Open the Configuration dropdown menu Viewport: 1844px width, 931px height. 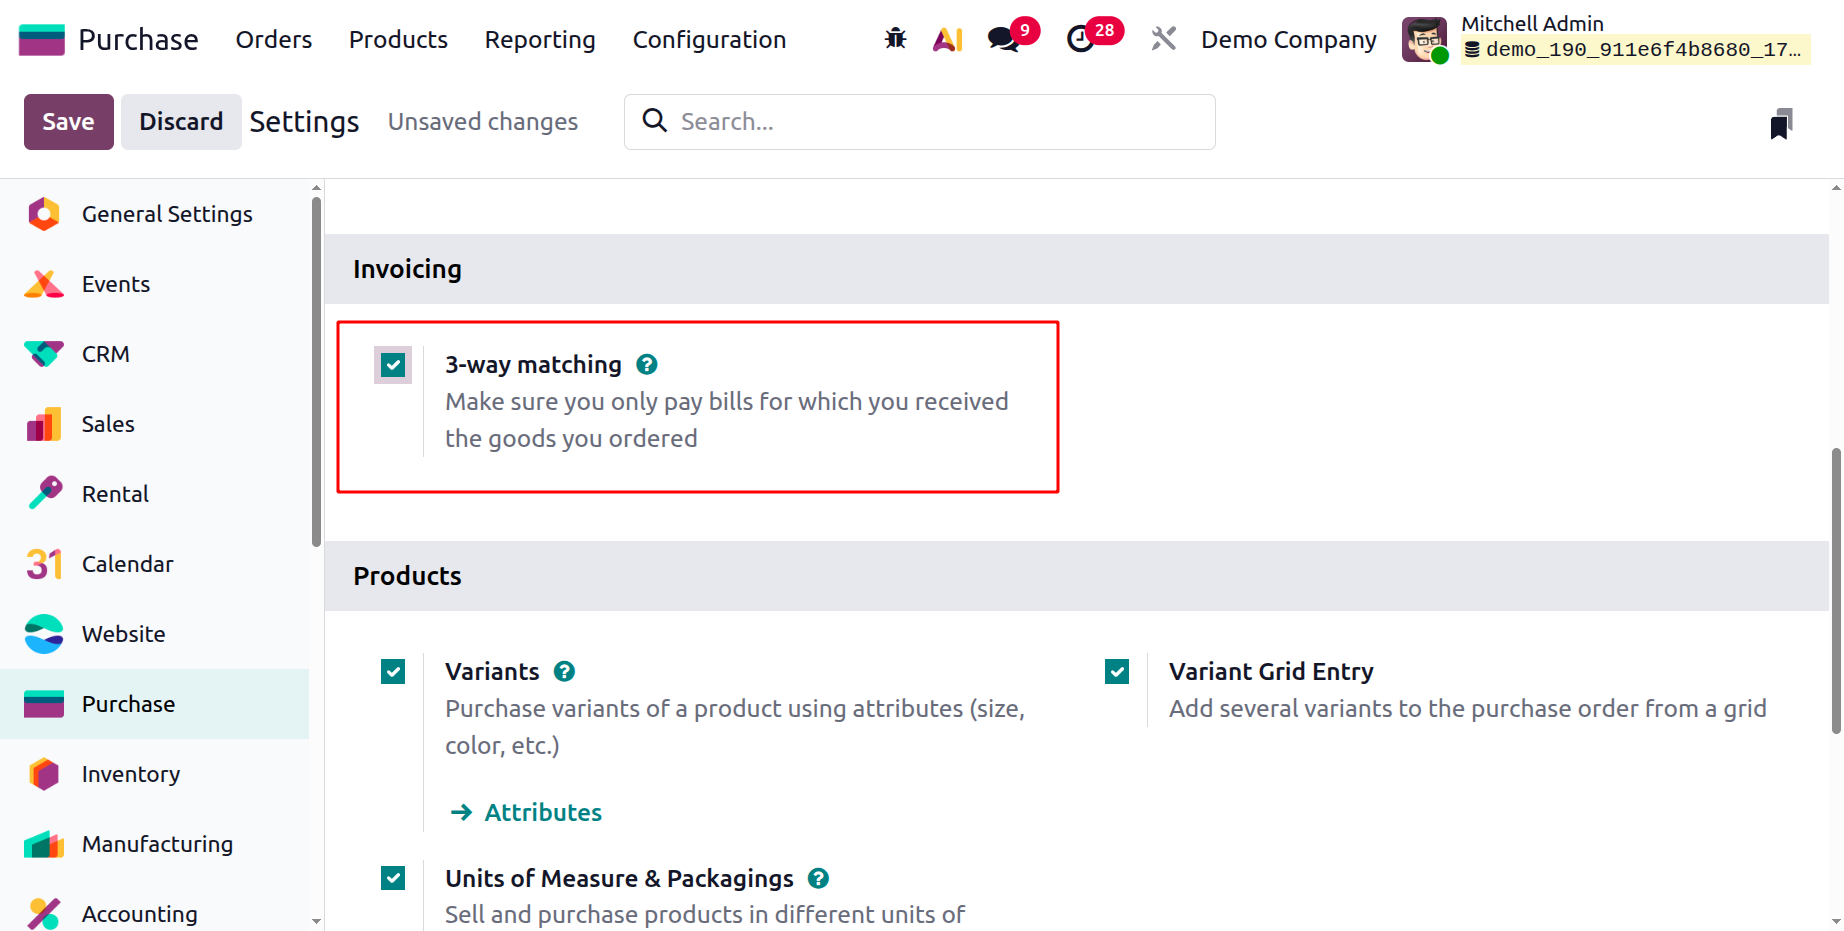pyautogui.click(x=709, y=39)
